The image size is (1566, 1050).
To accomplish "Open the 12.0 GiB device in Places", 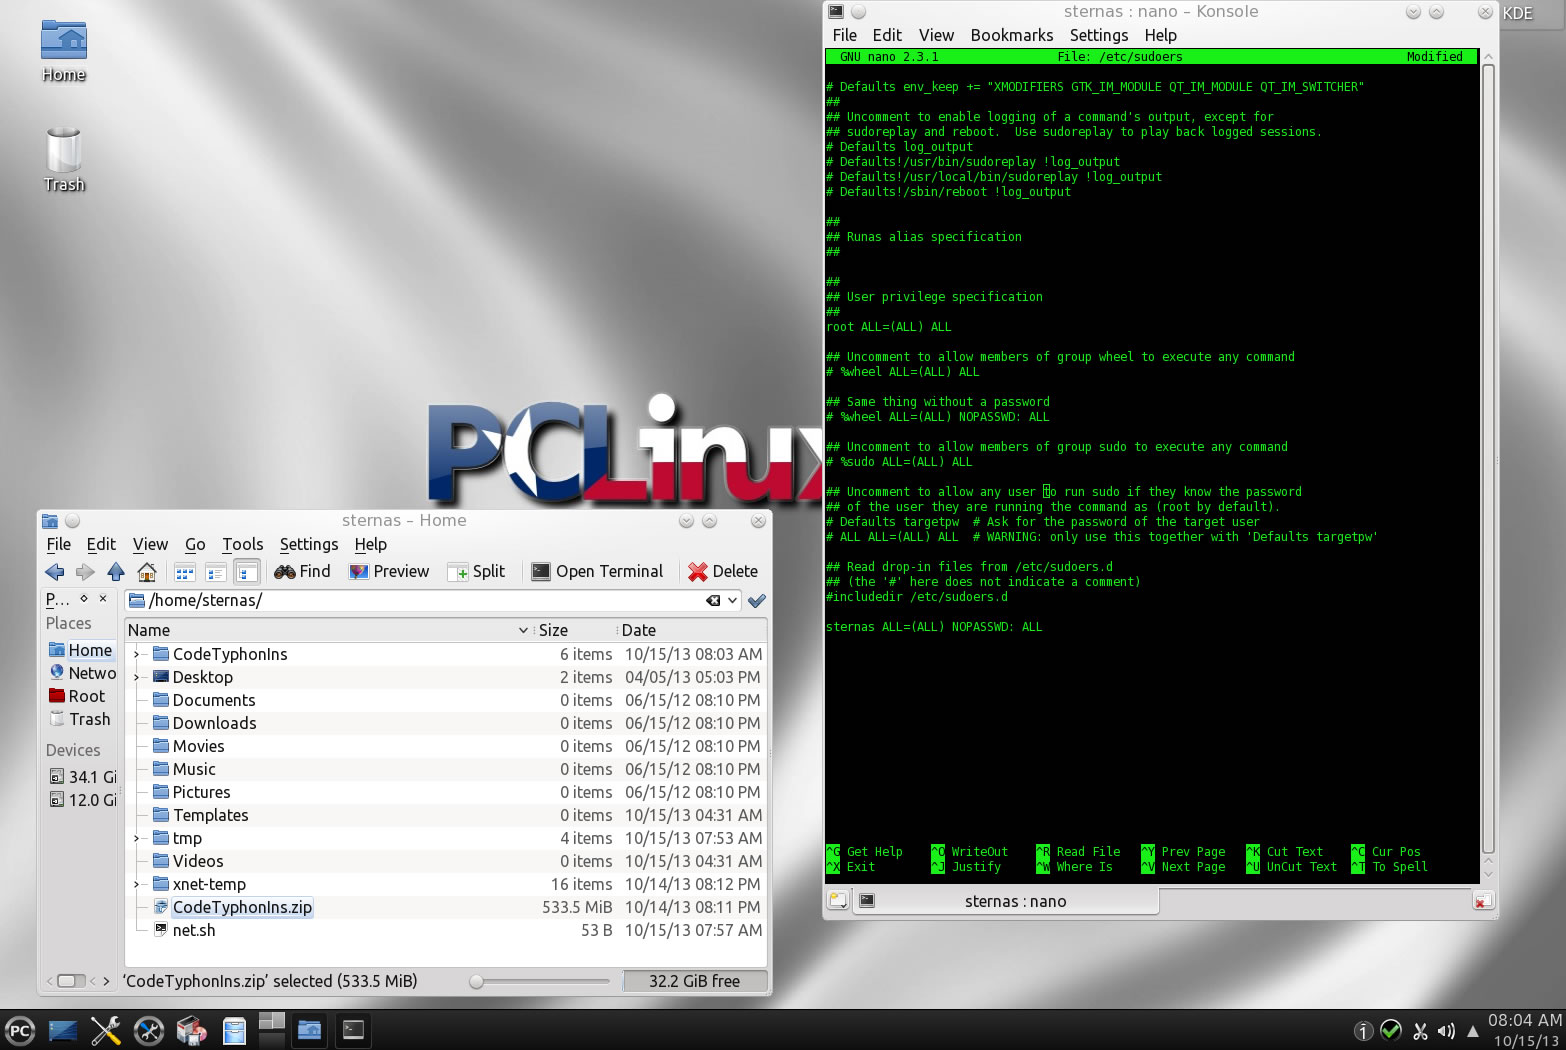I will coord(82,800).
